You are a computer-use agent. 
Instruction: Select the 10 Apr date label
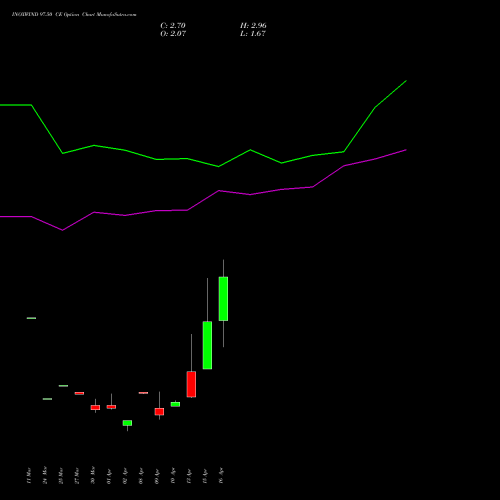[x=173, y=476]
